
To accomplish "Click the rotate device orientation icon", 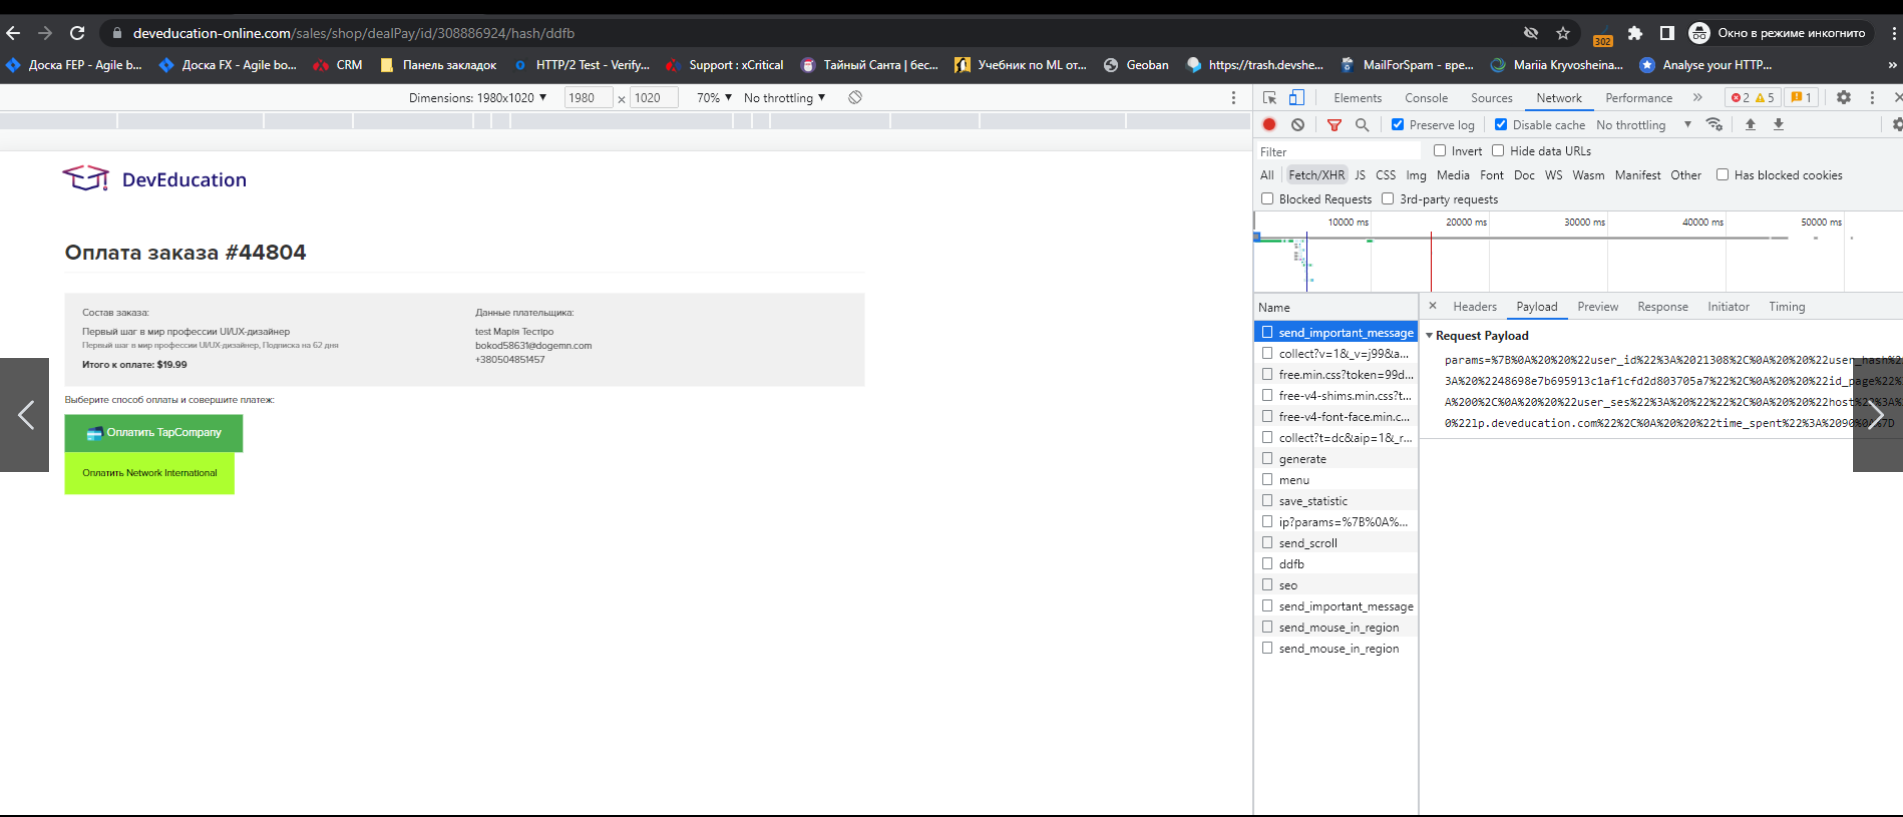I will (x=855, y=97).
